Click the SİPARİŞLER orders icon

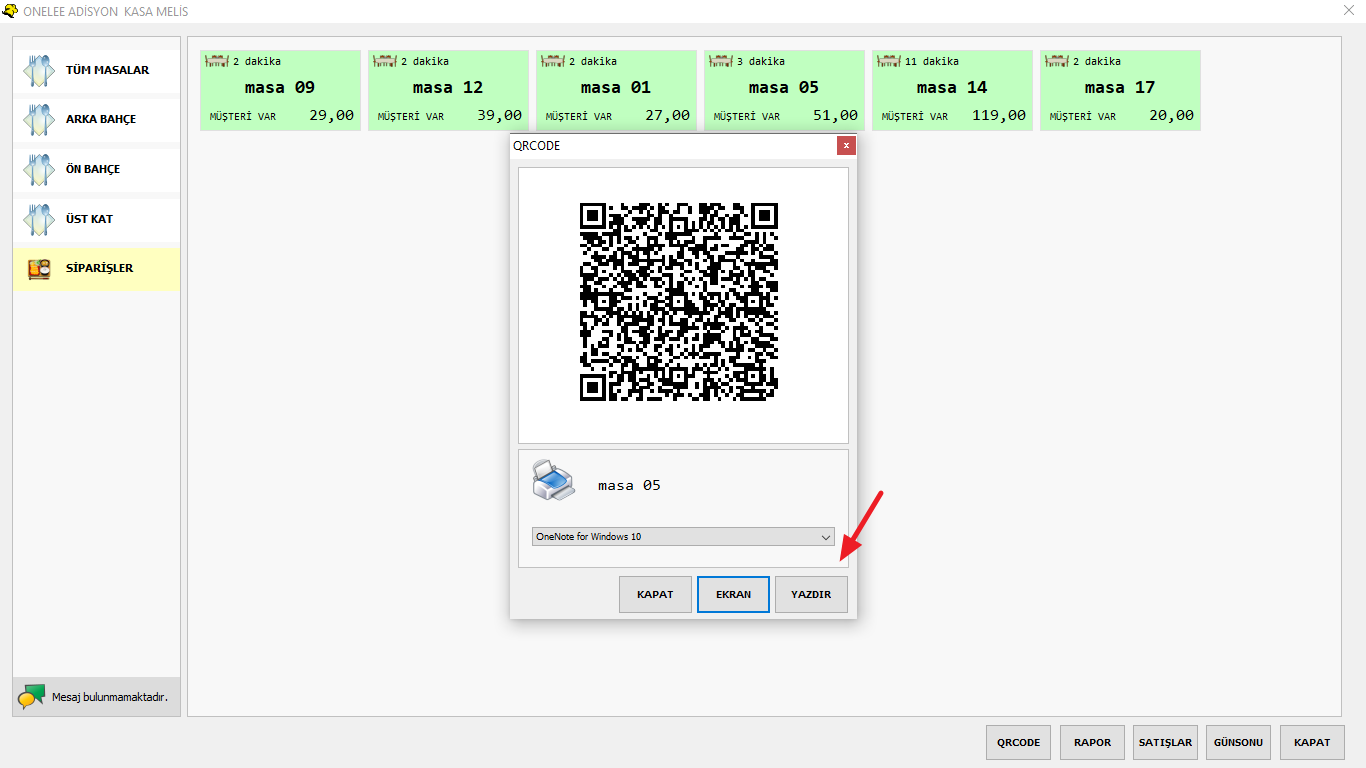(39, 269)
